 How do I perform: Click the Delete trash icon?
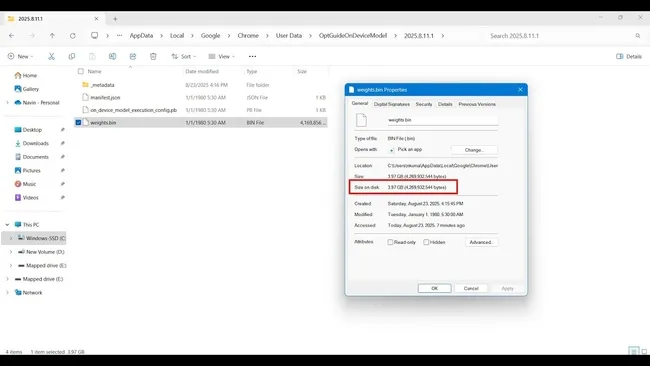point(153,56)
